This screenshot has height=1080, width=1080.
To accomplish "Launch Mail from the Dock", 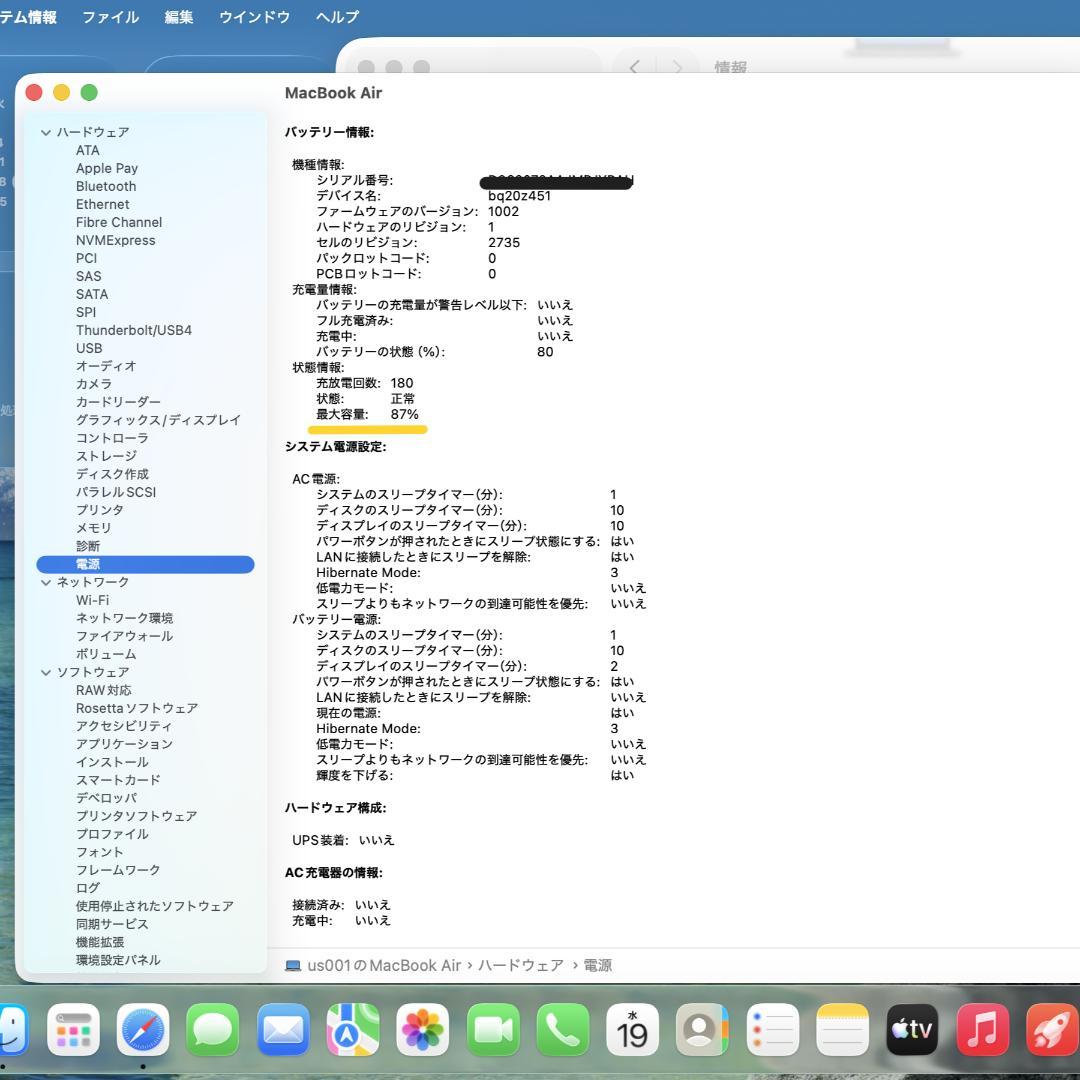I will tap(283, 1030).
